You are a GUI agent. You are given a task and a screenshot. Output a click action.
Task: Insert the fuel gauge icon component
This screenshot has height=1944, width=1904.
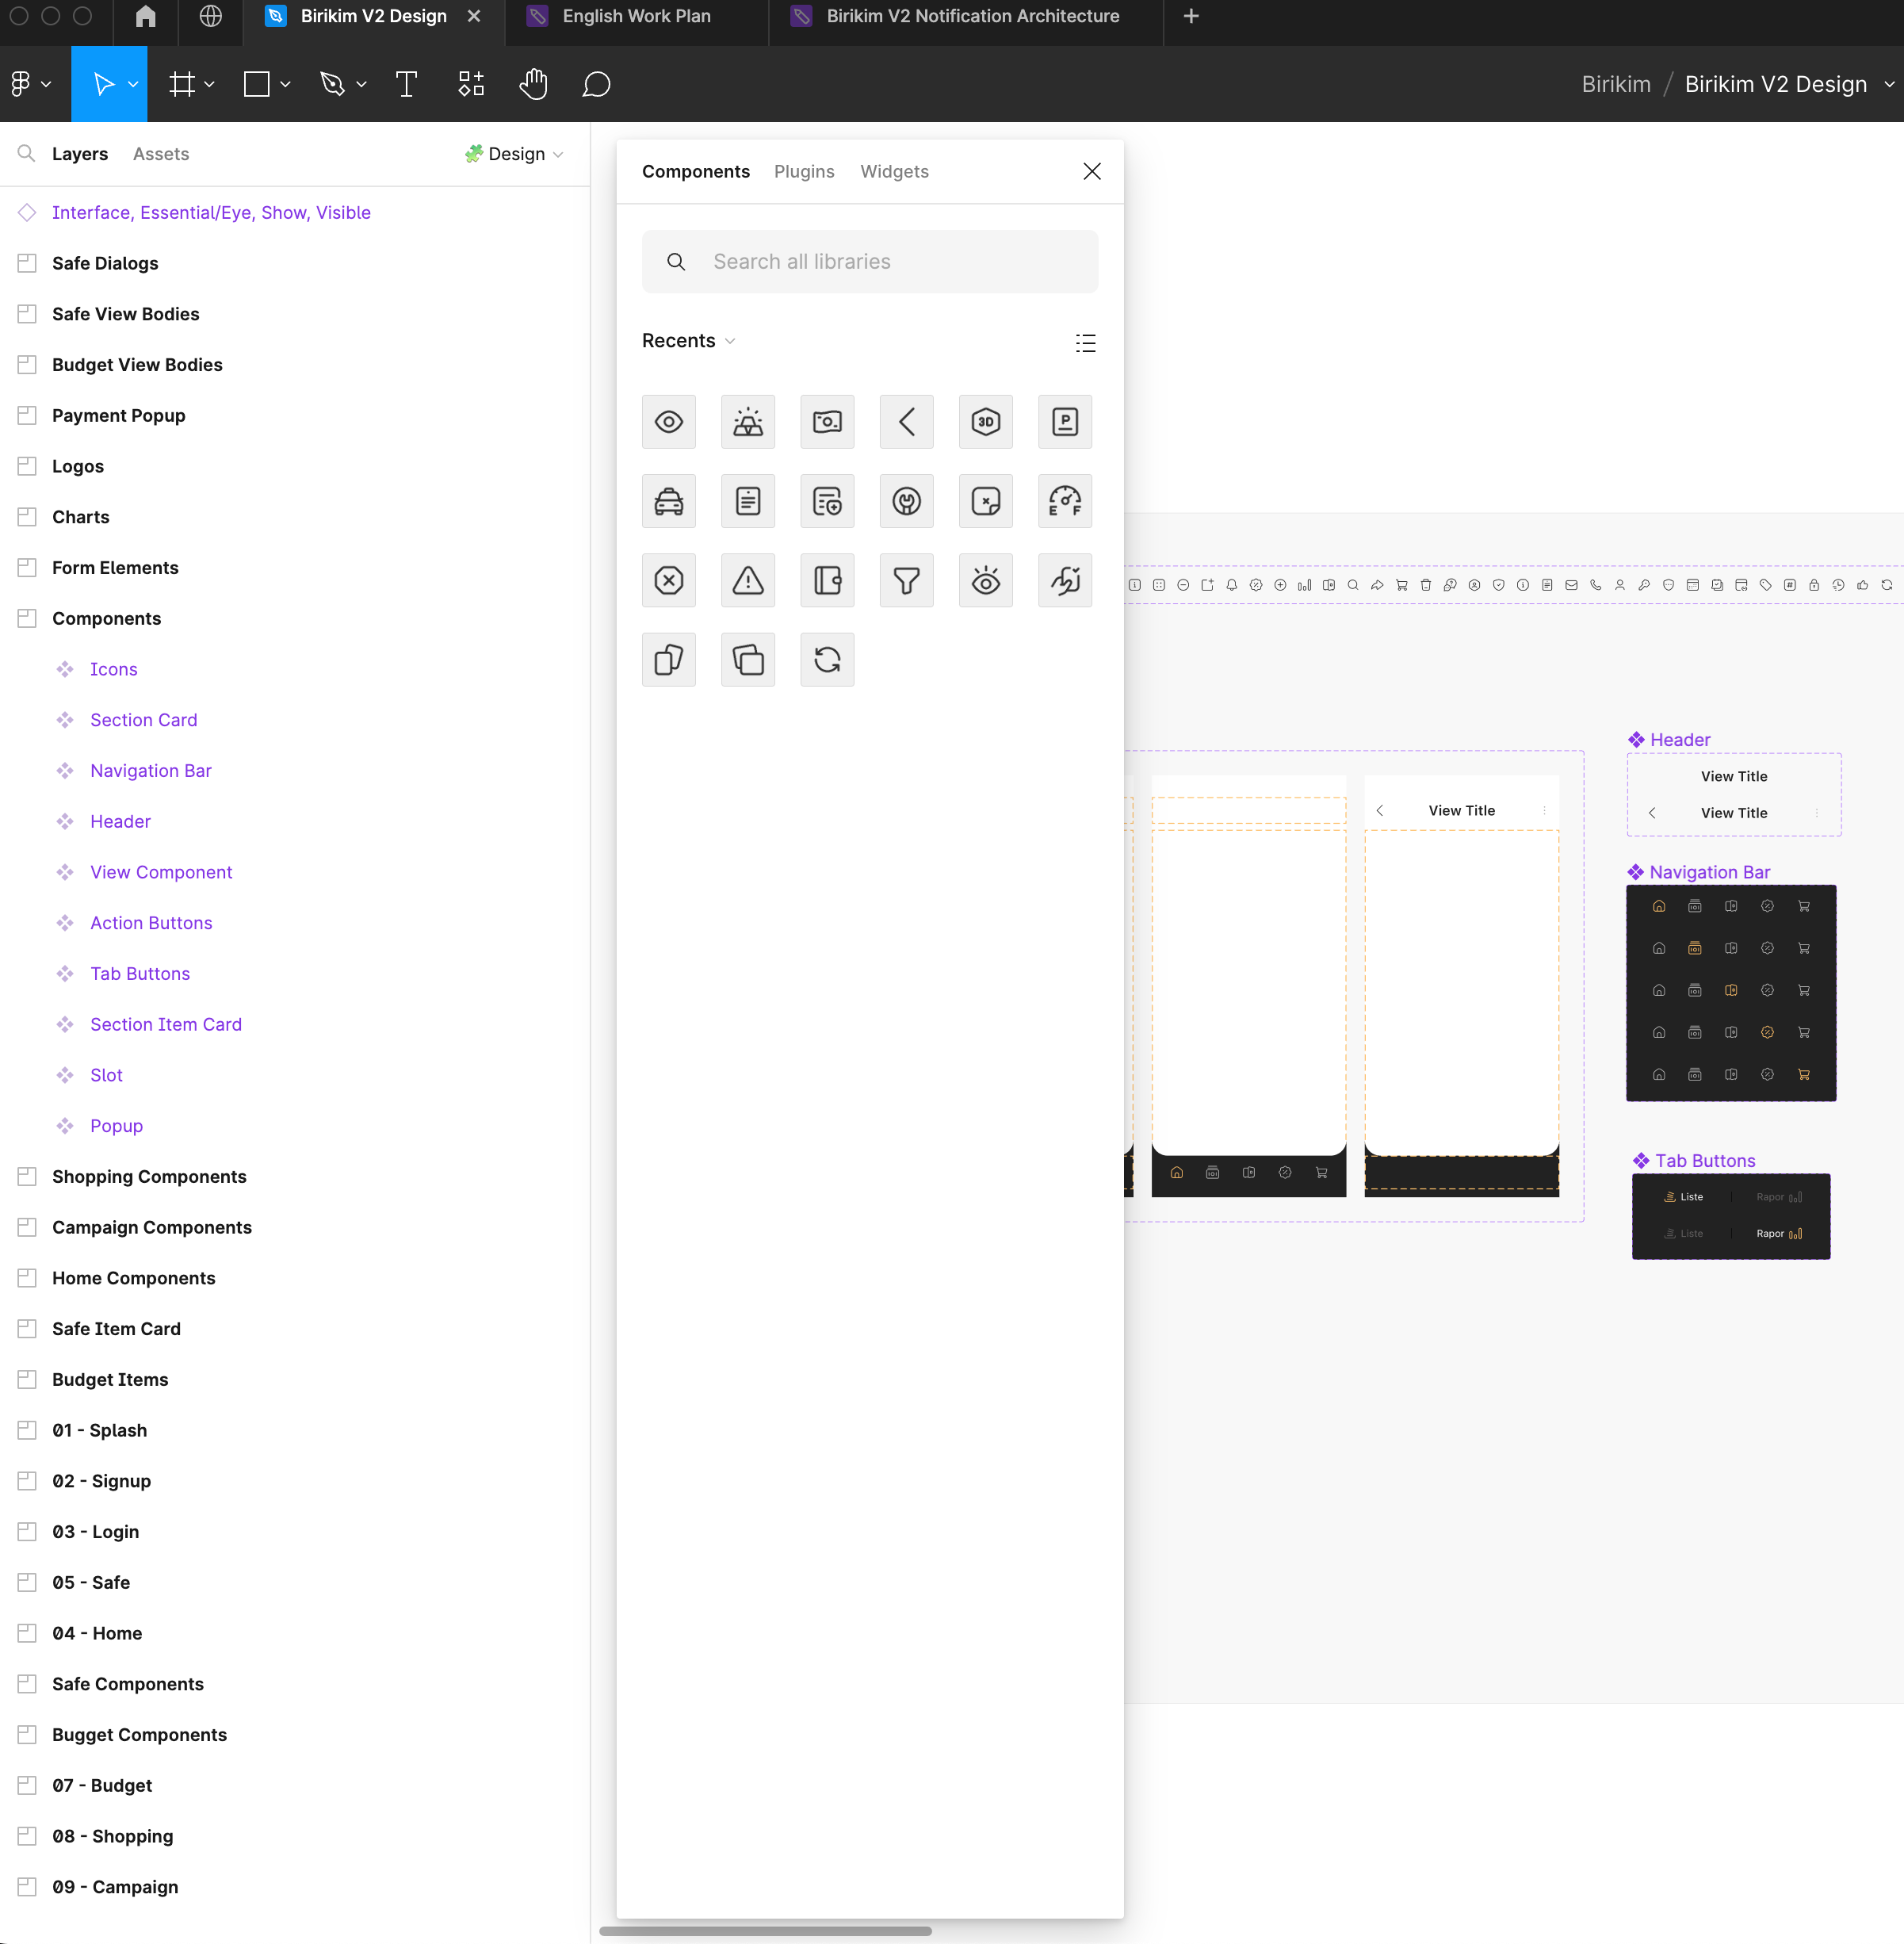(x=1065, y=501)
